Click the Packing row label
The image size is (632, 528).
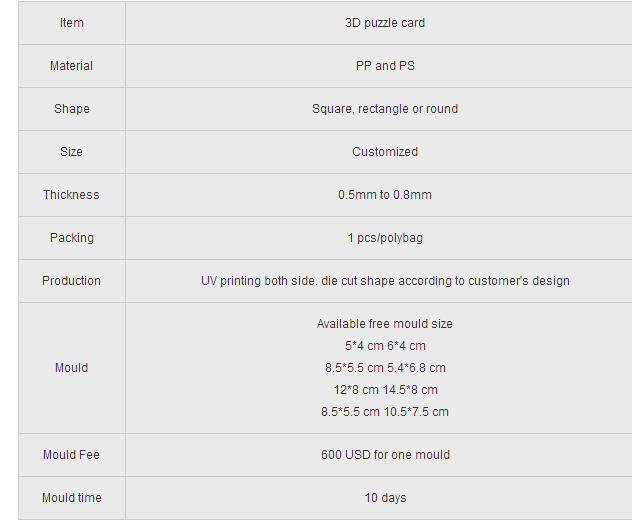(x=72, y=238)
